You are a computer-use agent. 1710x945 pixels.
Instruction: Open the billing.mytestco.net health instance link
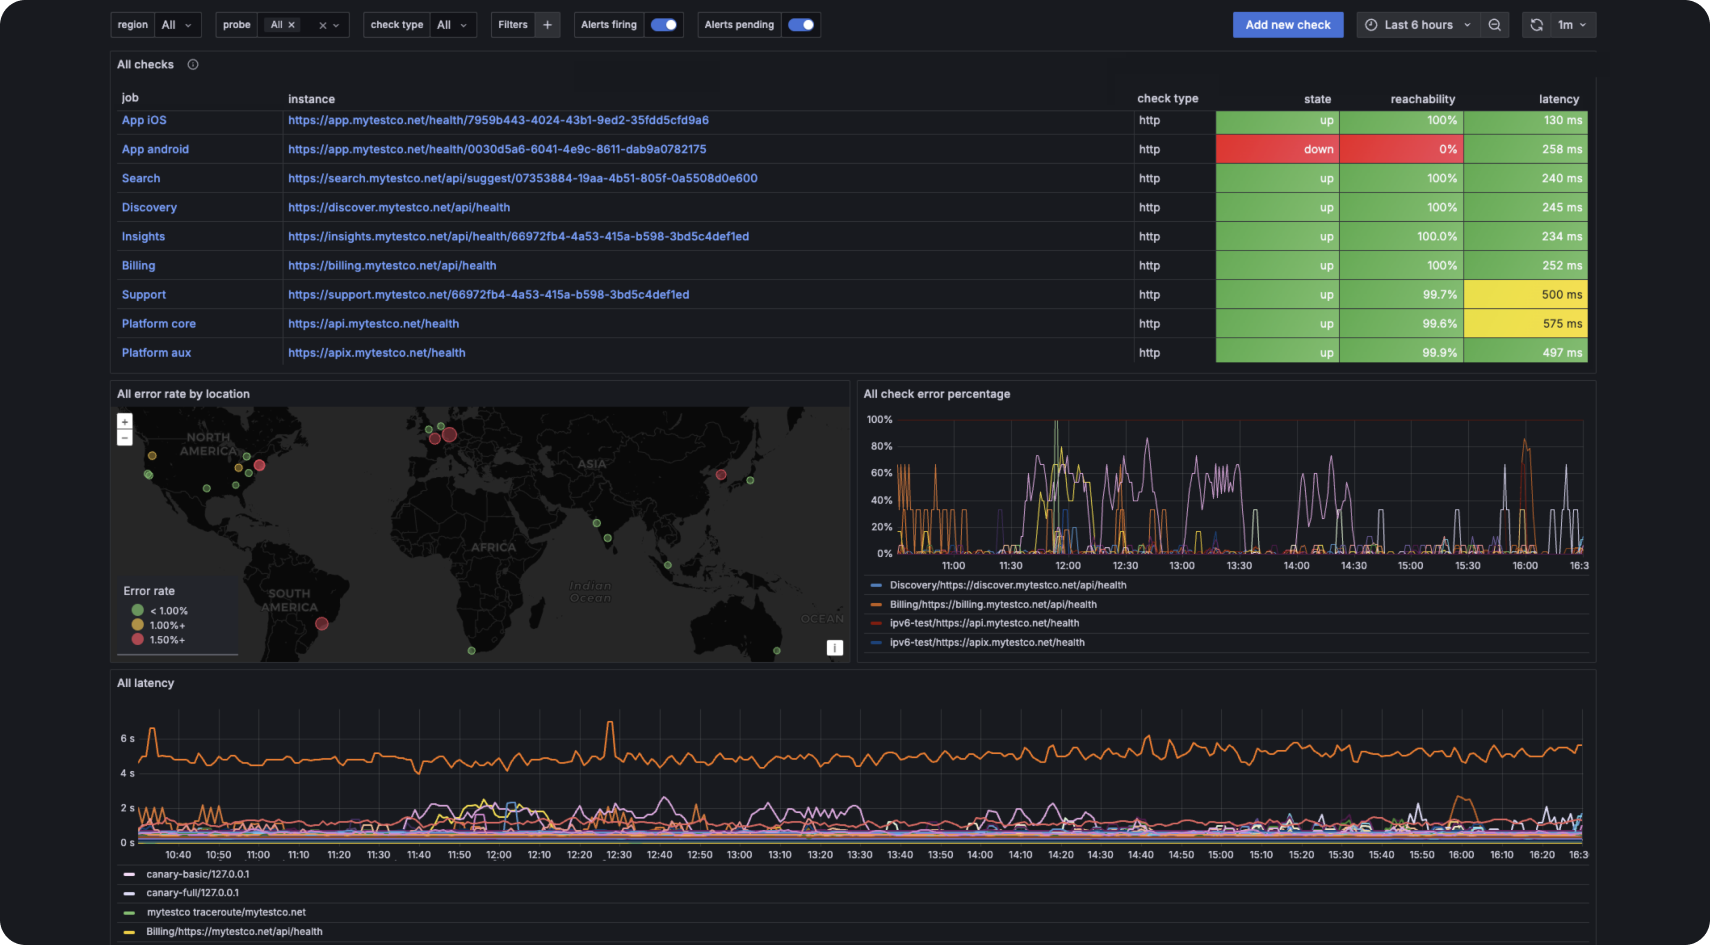392,265
